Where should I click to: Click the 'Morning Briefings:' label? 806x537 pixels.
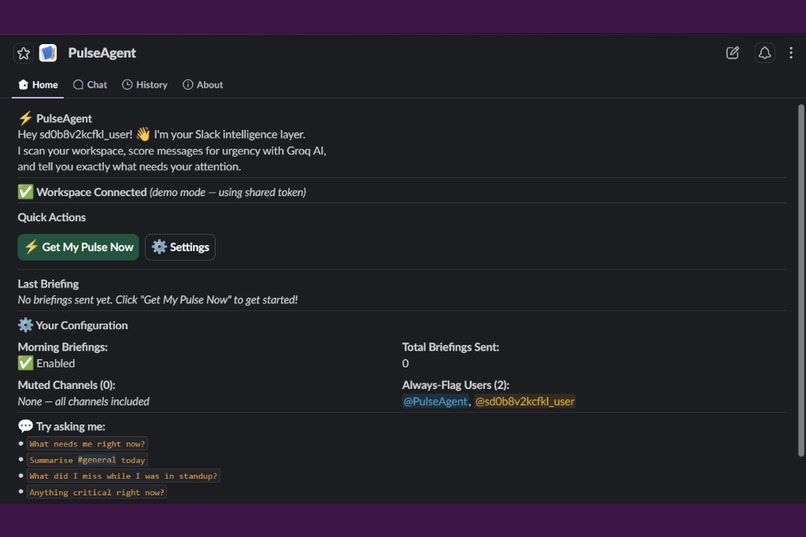click(x=63, y=347)
